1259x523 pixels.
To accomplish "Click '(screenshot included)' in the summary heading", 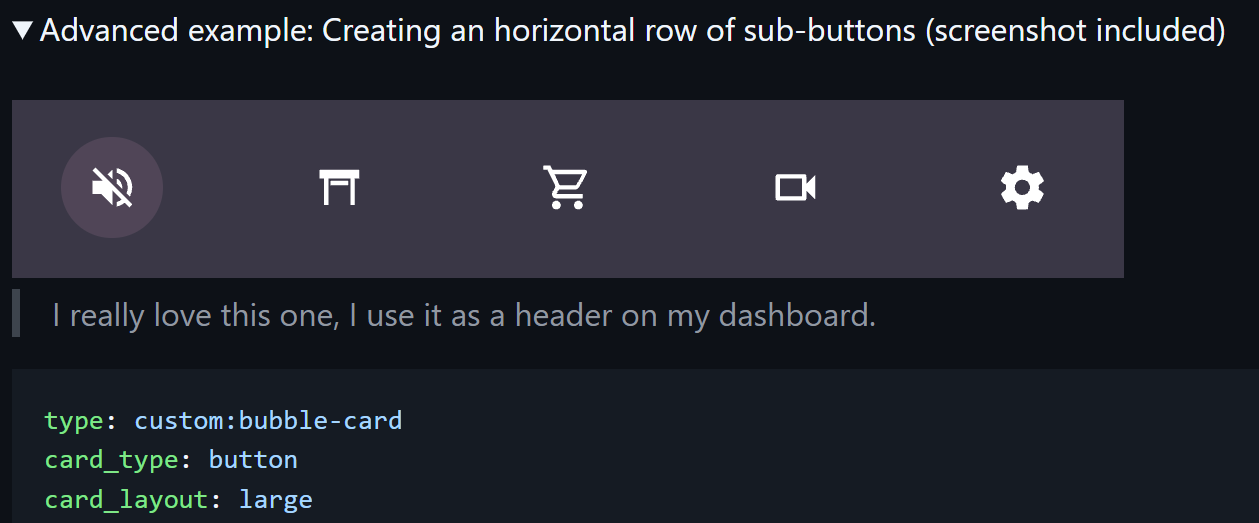I will pyautogui.click(x=1075, y=31).
